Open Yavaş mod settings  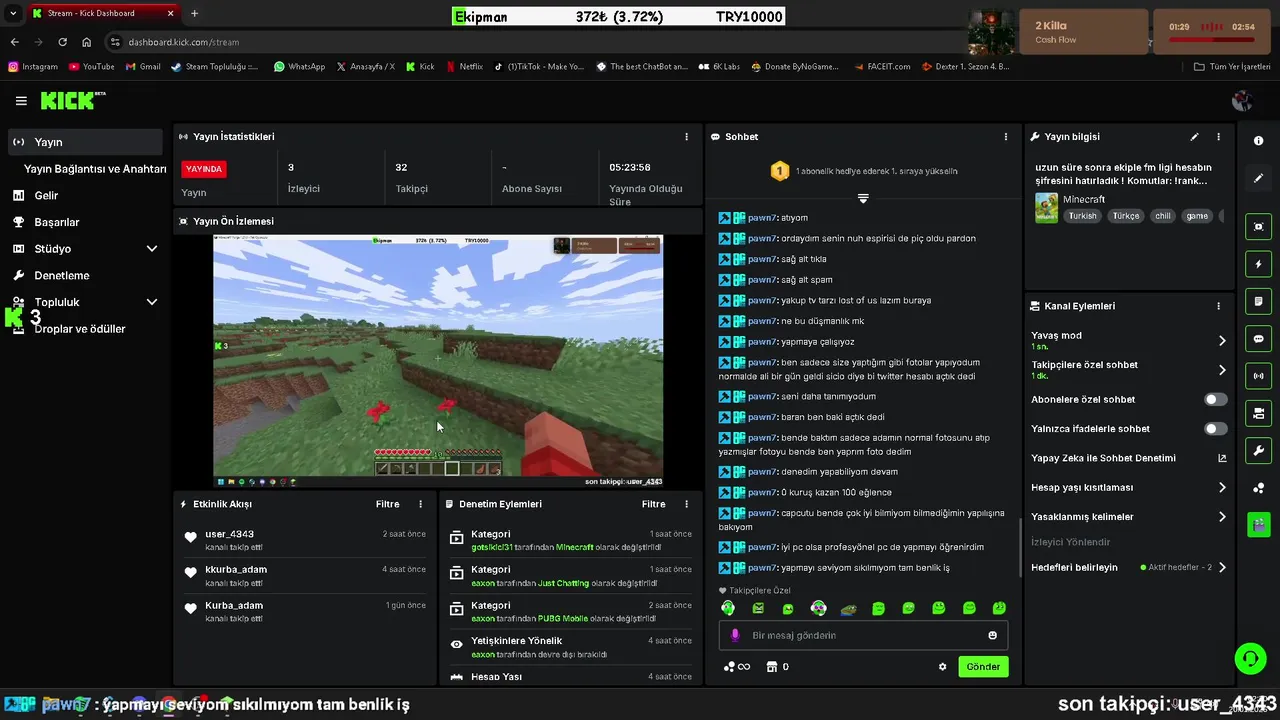point(1129,340)
